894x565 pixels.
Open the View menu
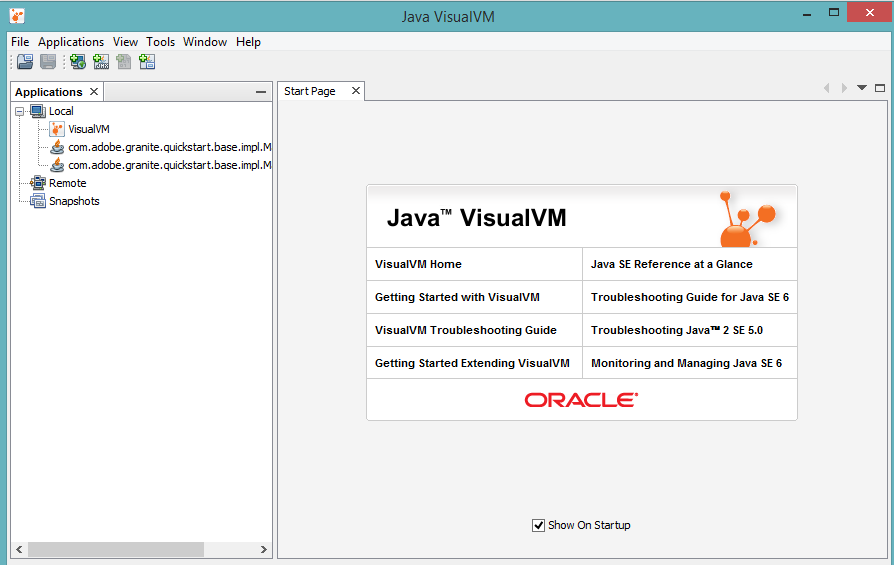click(125, 42)
